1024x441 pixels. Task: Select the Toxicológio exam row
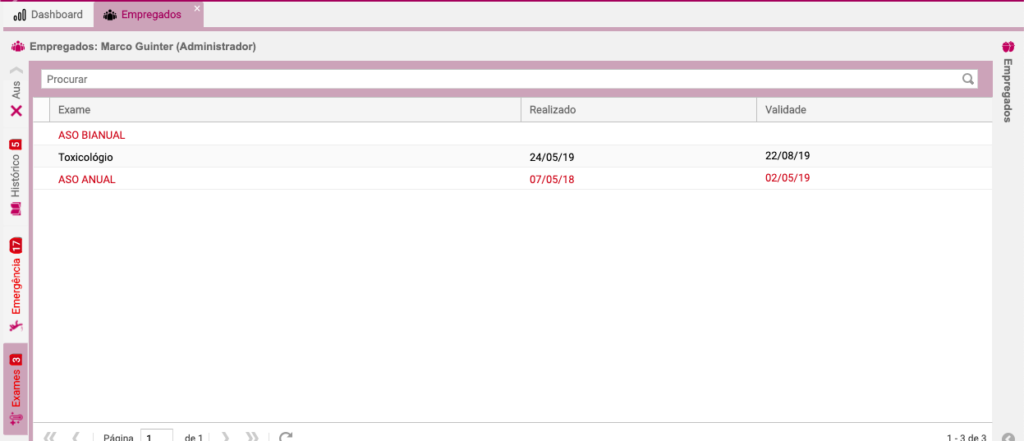pos(513,157)
